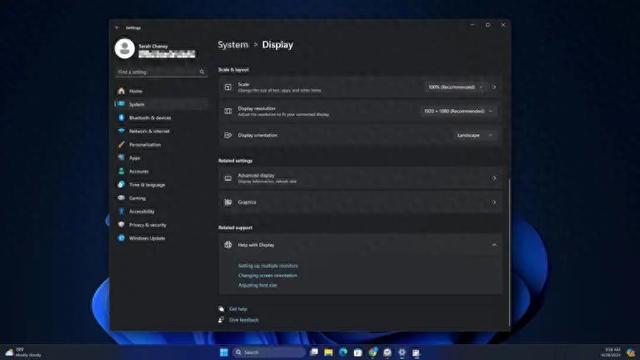
Task: Open the Network & internet Wi-Fi icon
Action: pyautogui.click(x=121, y=131)
